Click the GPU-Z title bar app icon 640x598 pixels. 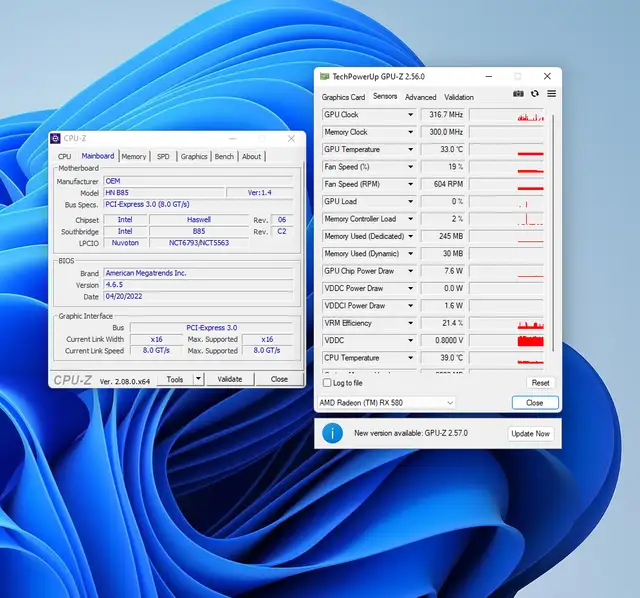tap(324, 76)
